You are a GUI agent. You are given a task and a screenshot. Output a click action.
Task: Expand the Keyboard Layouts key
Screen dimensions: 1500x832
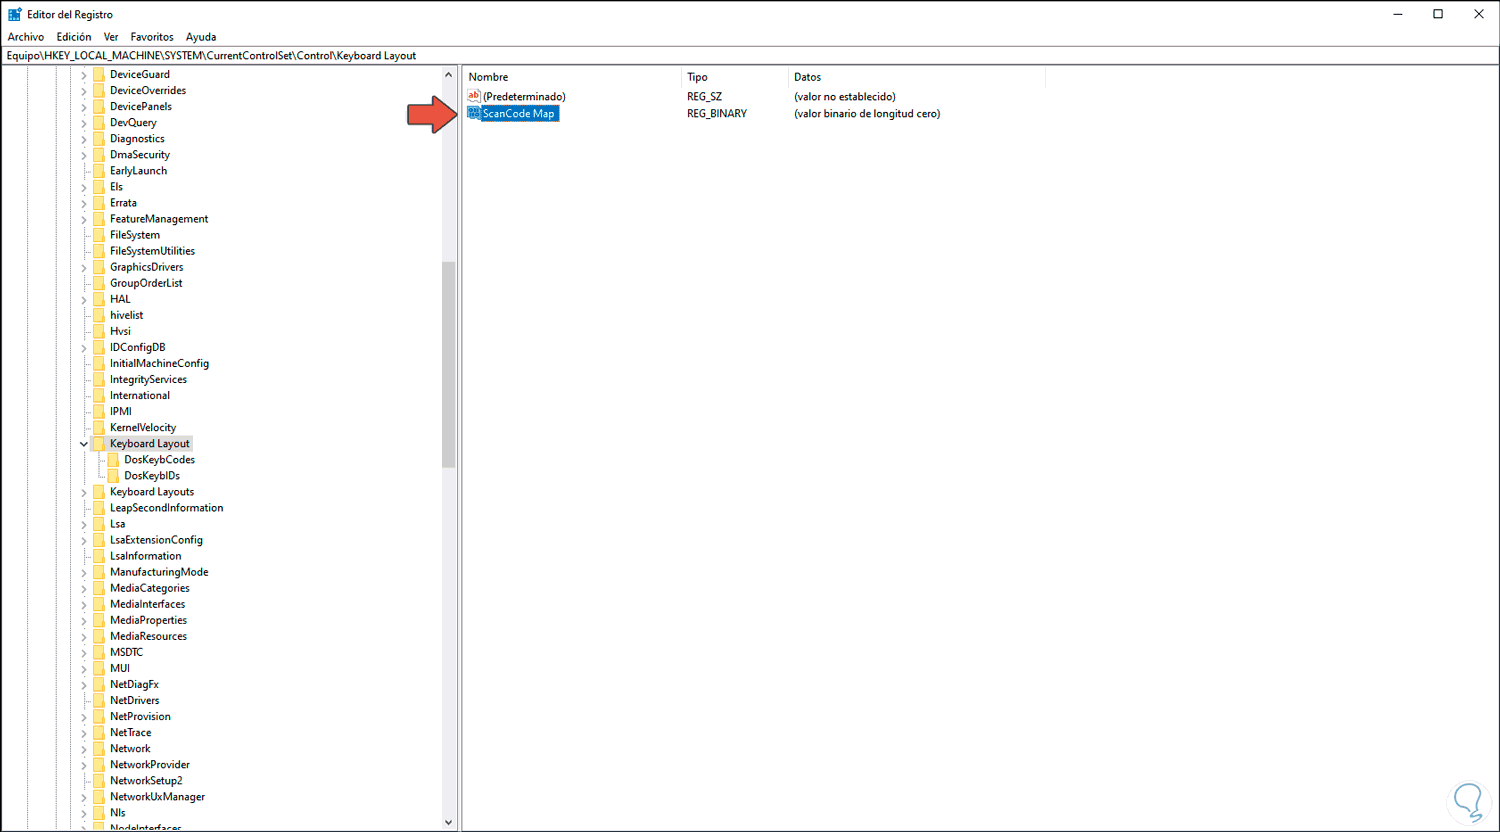84,491
